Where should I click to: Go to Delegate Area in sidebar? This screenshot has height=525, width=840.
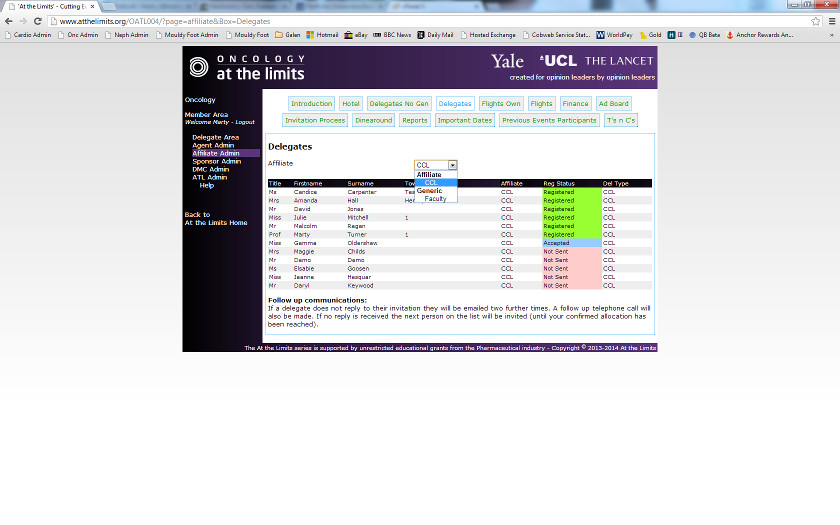point(215,137)
